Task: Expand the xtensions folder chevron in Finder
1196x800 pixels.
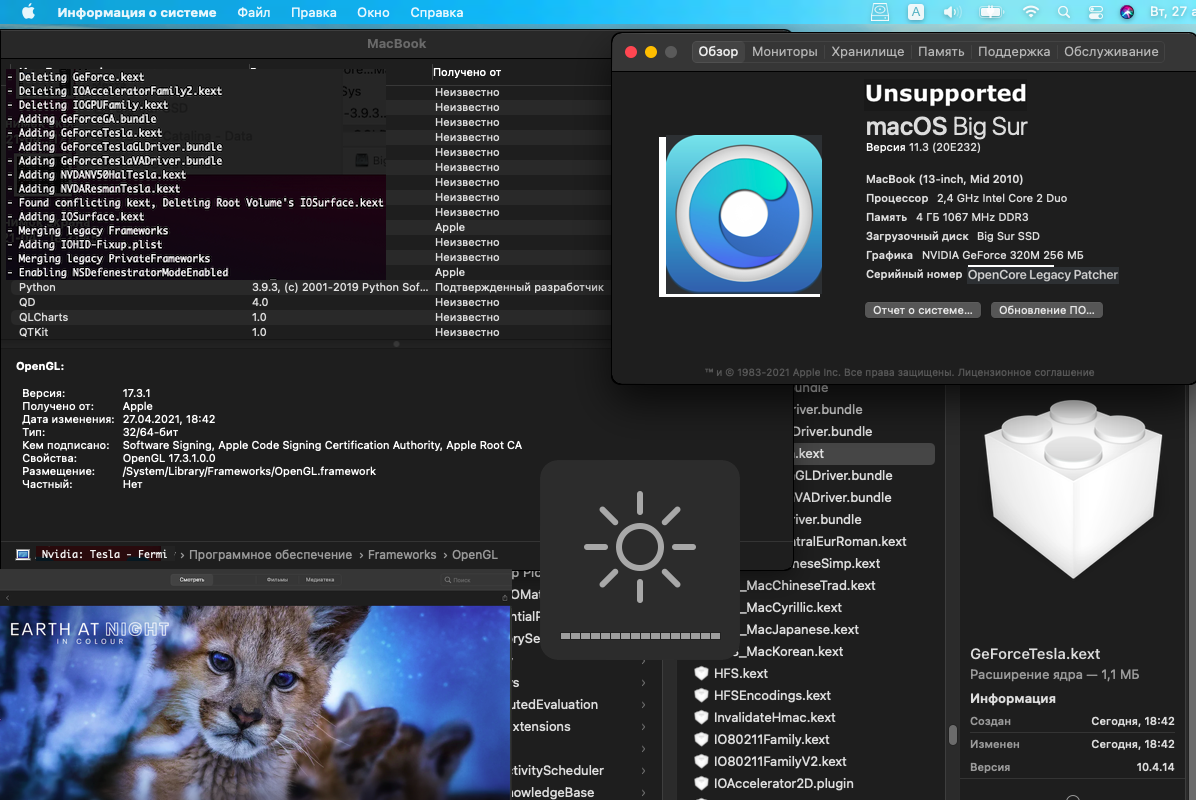Action: pos(644,727)
